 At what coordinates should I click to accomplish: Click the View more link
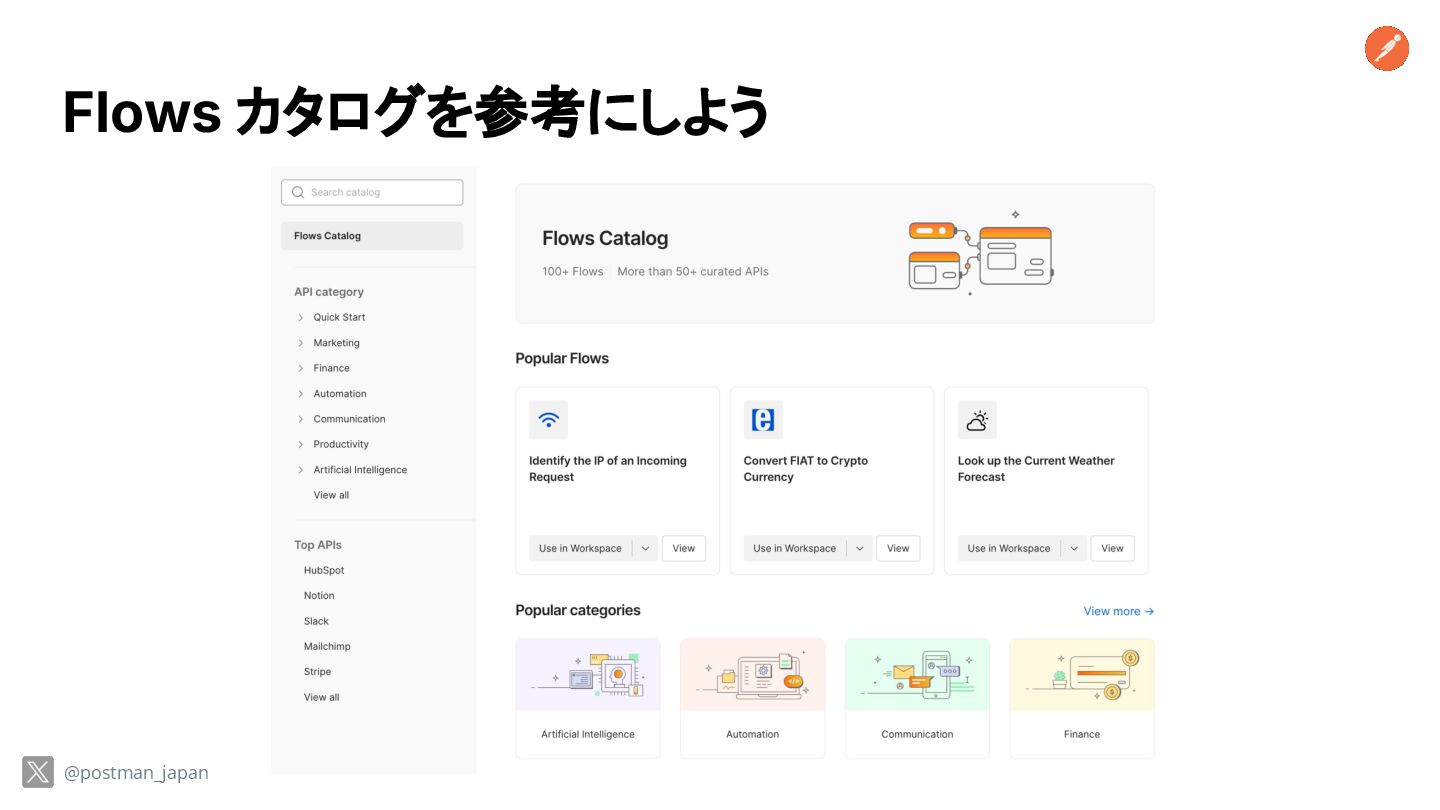click(x=1119, y=611)
